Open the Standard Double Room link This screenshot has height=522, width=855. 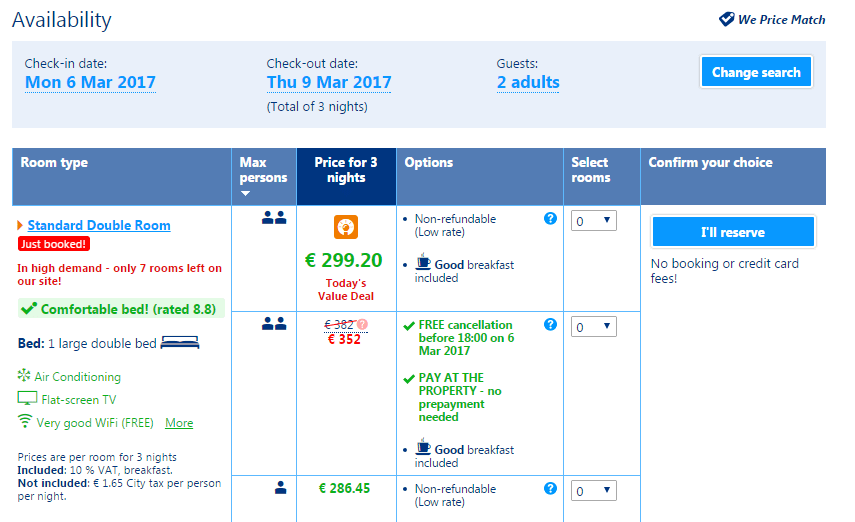pos(99,226)
